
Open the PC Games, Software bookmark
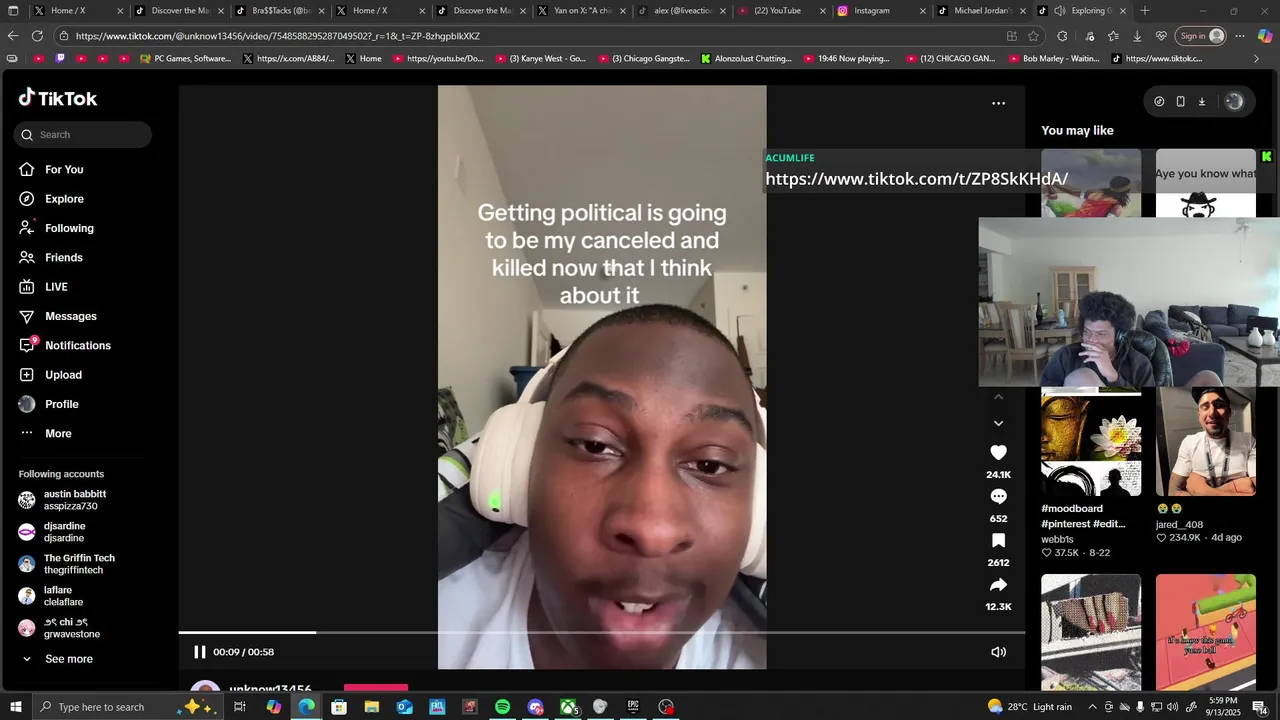tap(185, 59)
